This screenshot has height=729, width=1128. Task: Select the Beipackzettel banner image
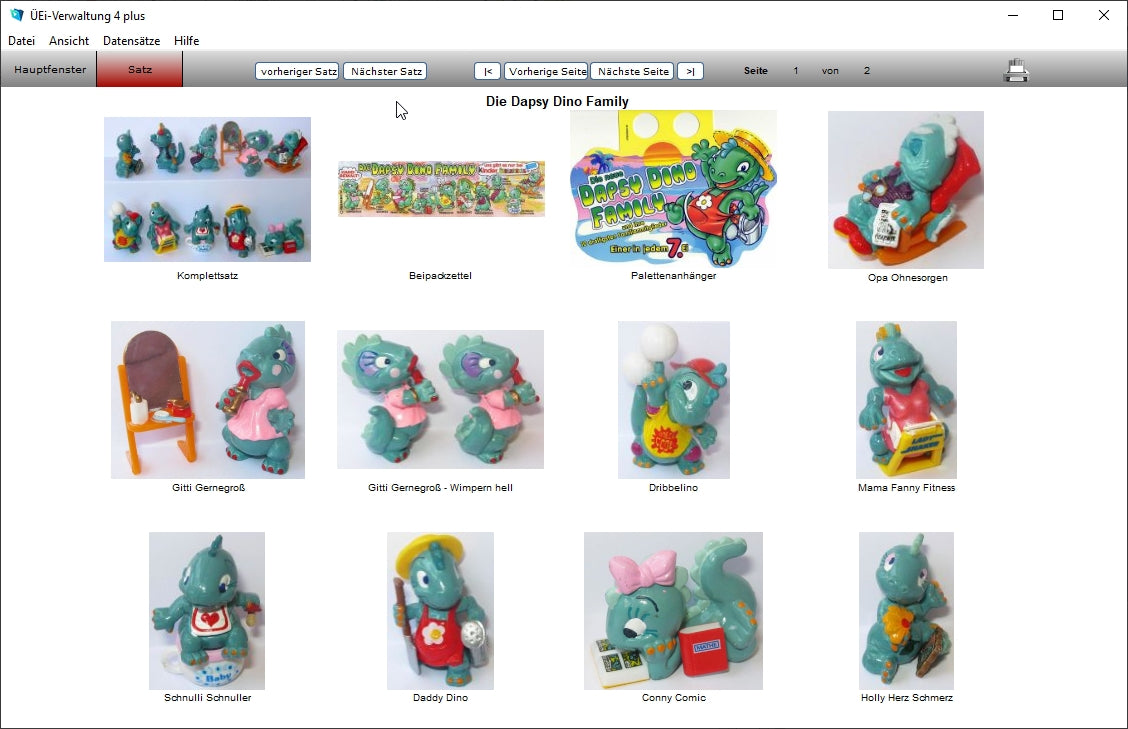tap(441, 188)
